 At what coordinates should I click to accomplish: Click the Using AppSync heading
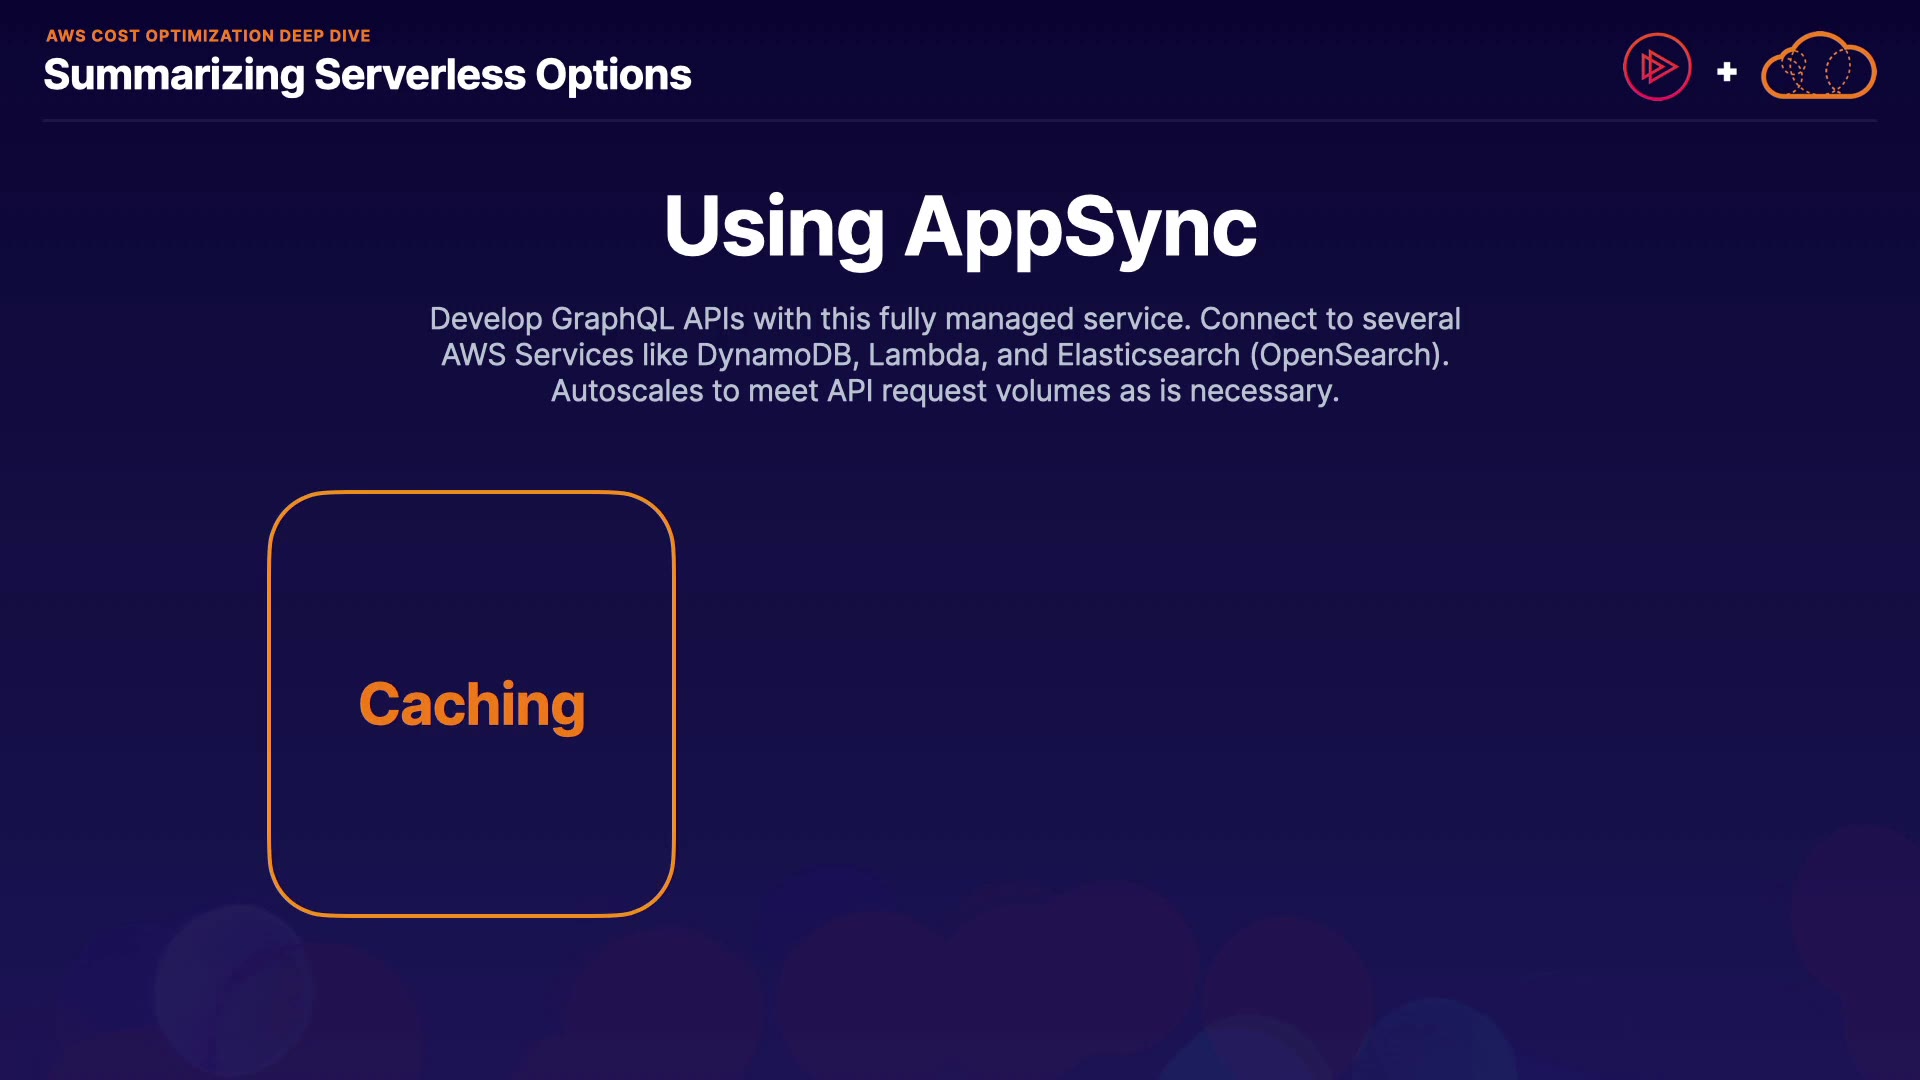tap(960, 227)
